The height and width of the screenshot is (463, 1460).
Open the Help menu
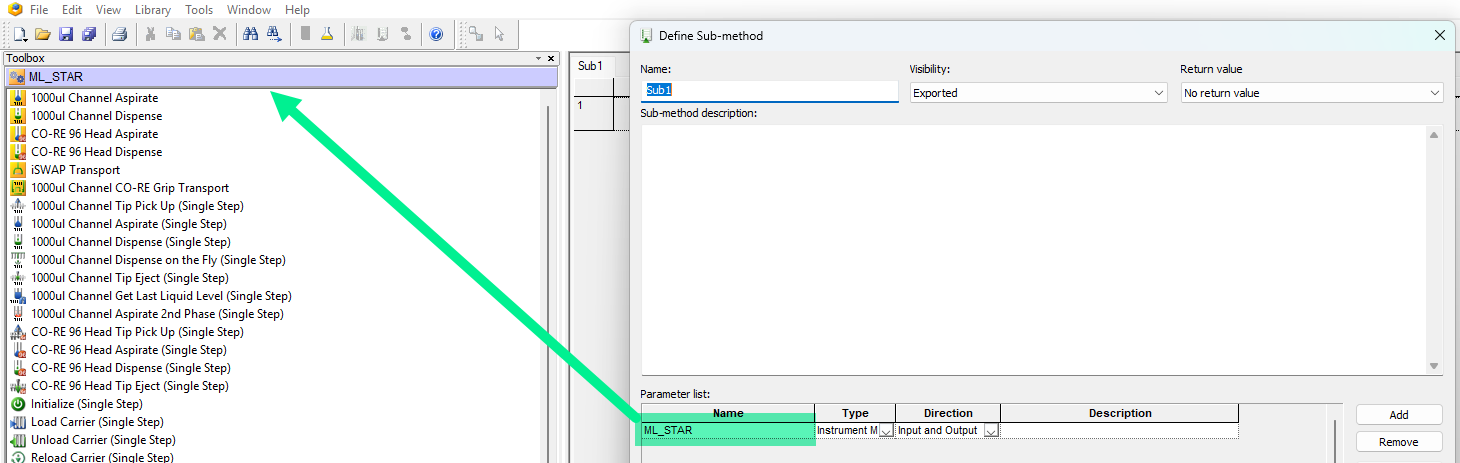pos(297,10)
